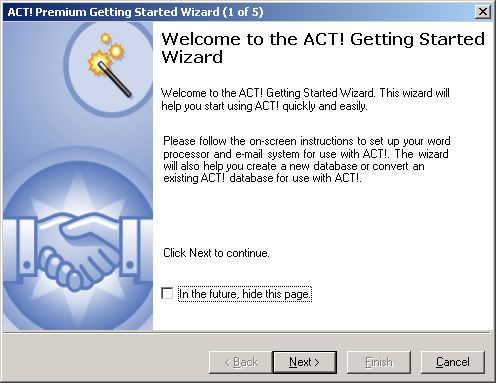Click the wizard title bar text

click(x=135, y=12)
